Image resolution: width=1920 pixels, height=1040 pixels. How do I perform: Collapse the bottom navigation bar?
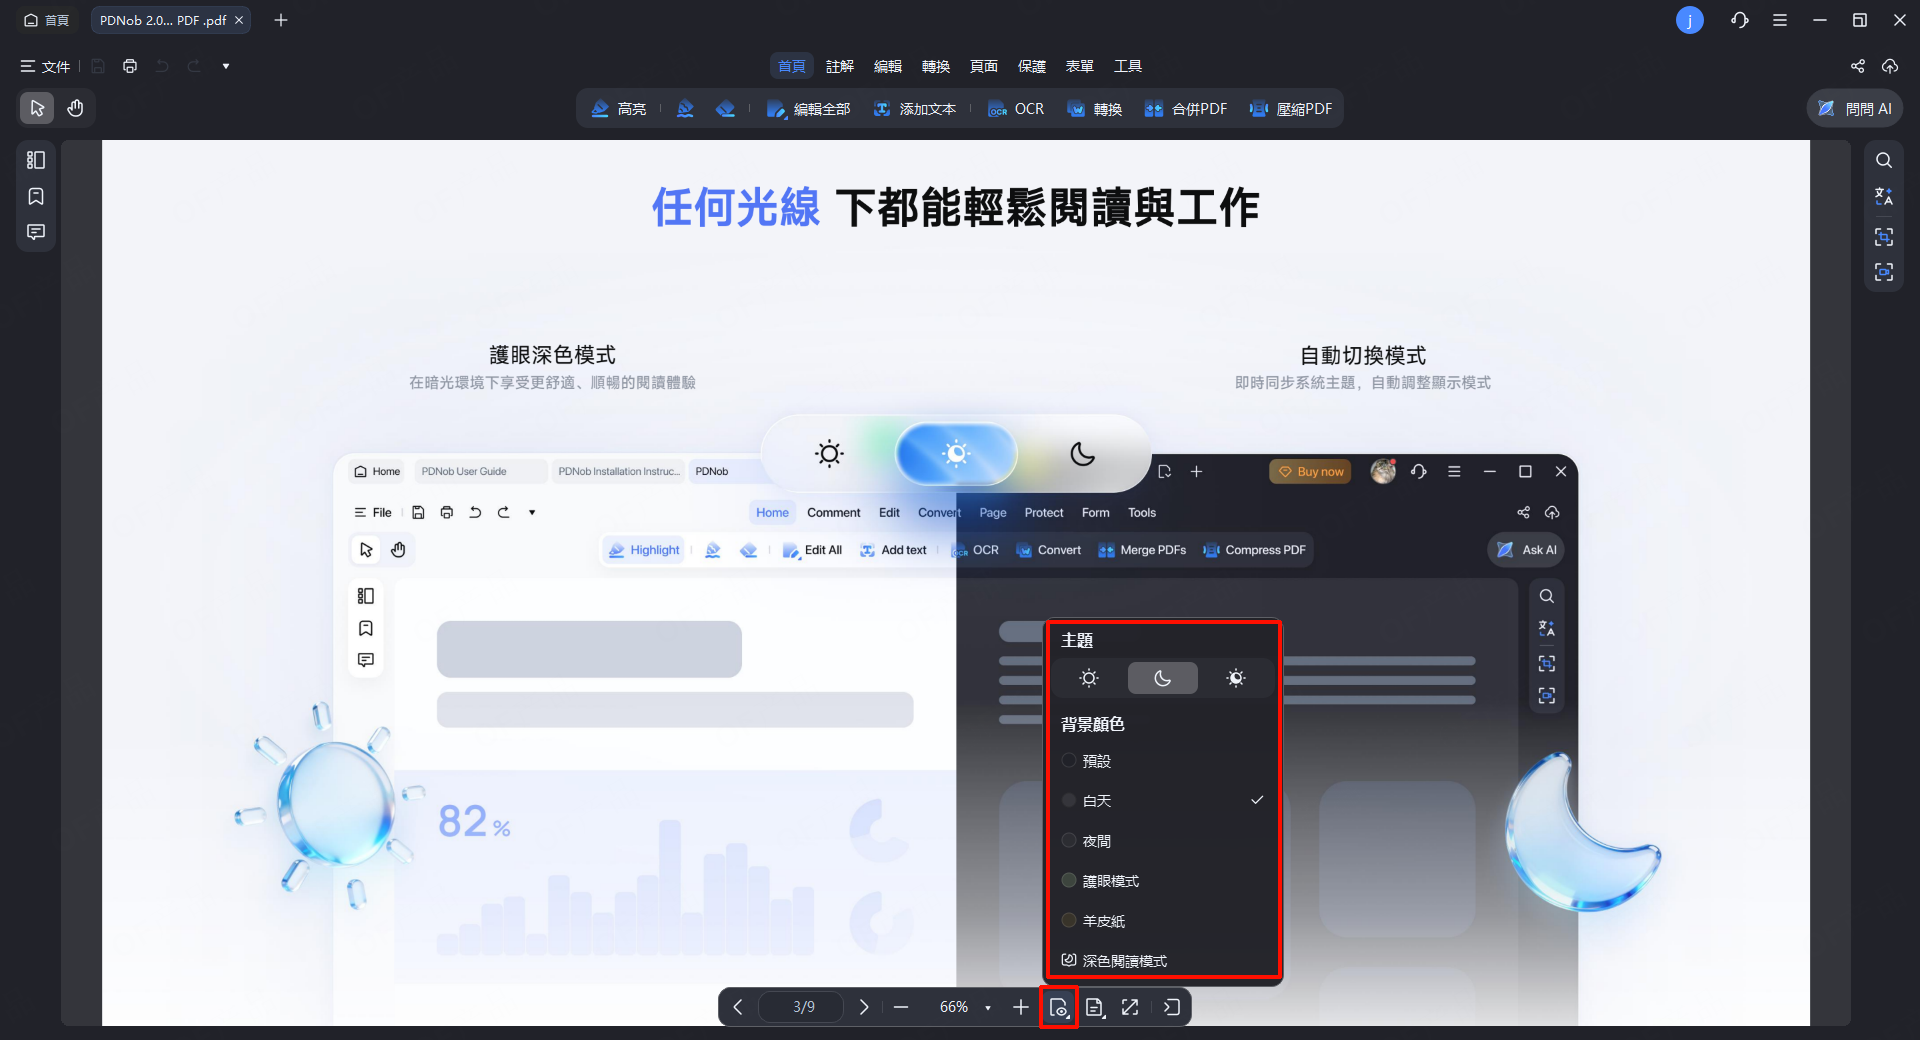tap(1172, 1007)
